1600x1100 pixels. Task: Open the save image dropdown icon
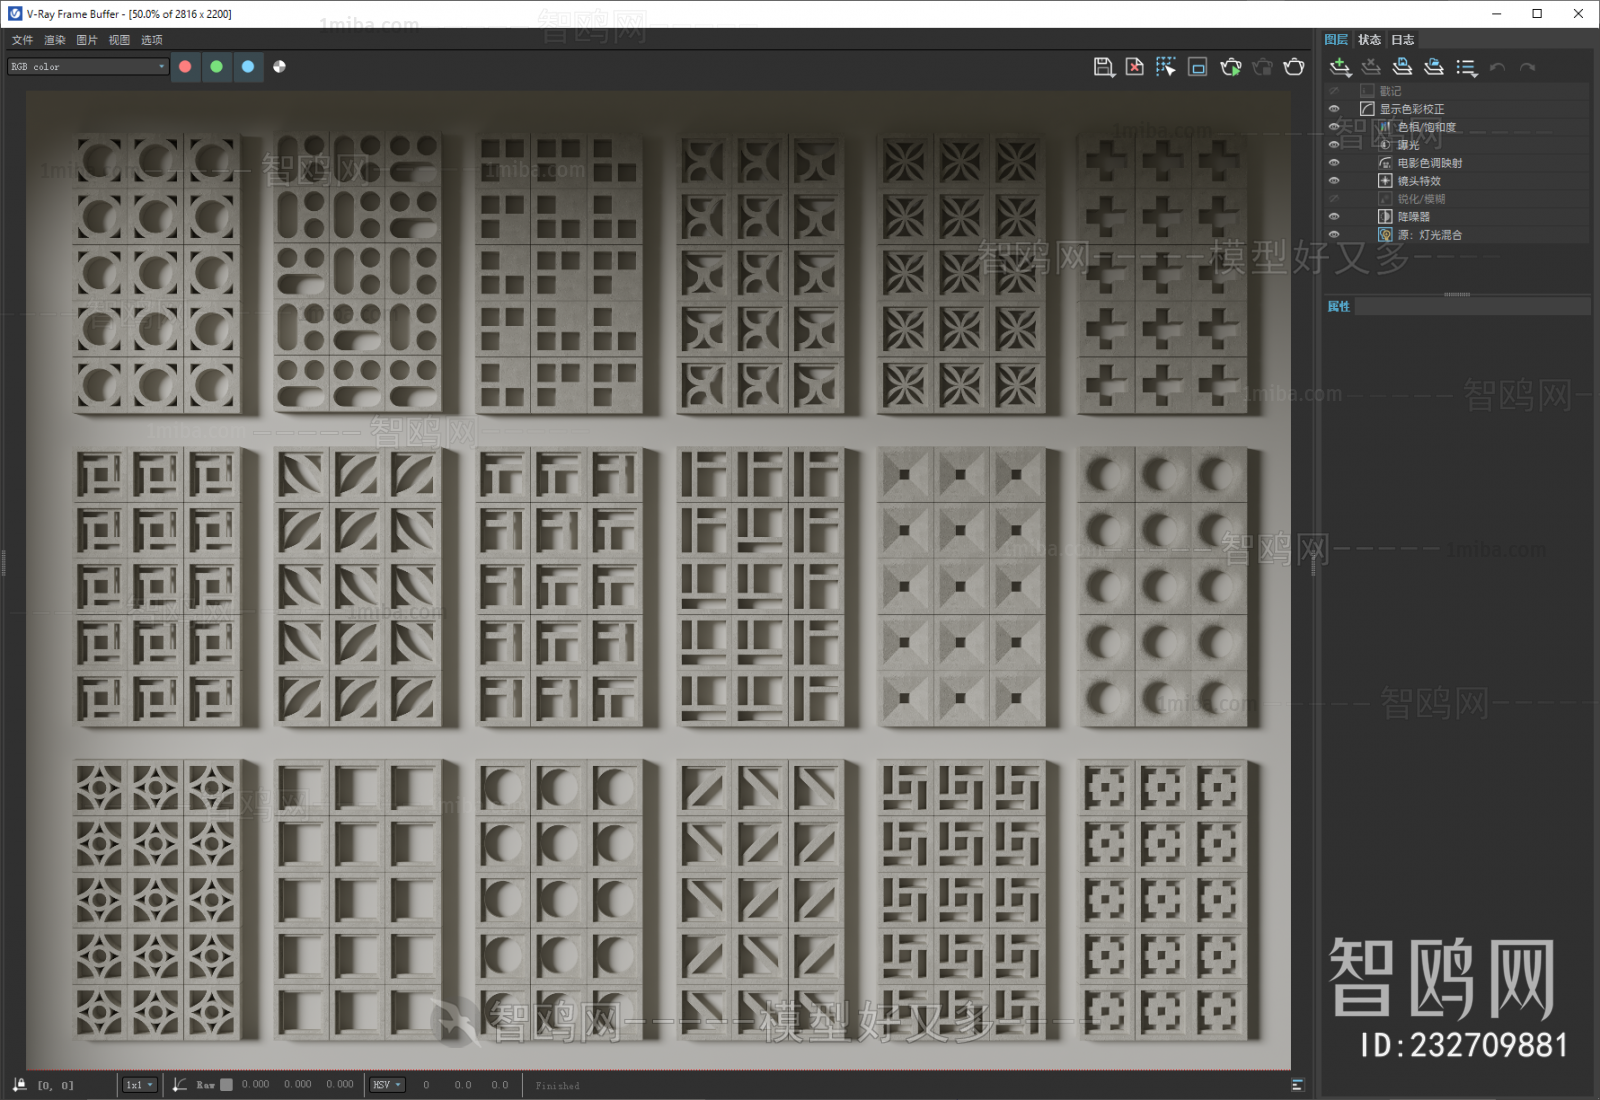1103,67
